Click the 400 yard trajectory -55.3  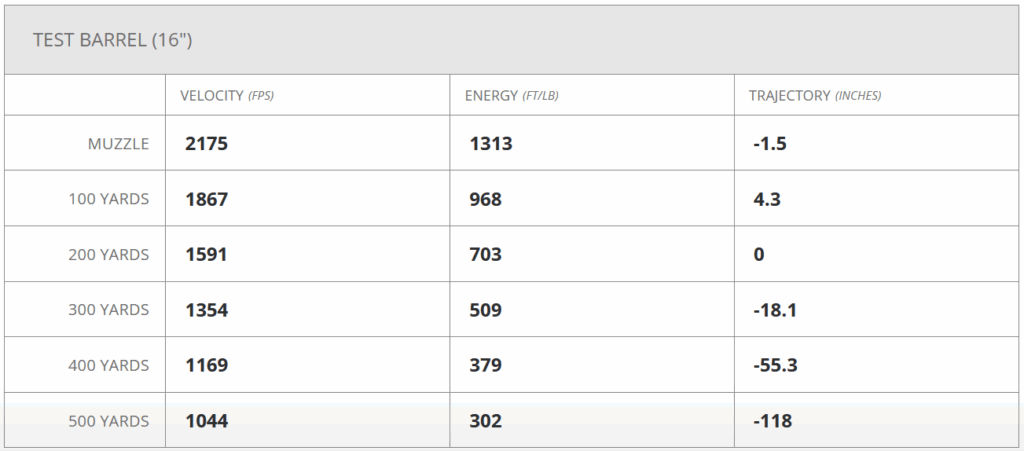tap(775, 366)
